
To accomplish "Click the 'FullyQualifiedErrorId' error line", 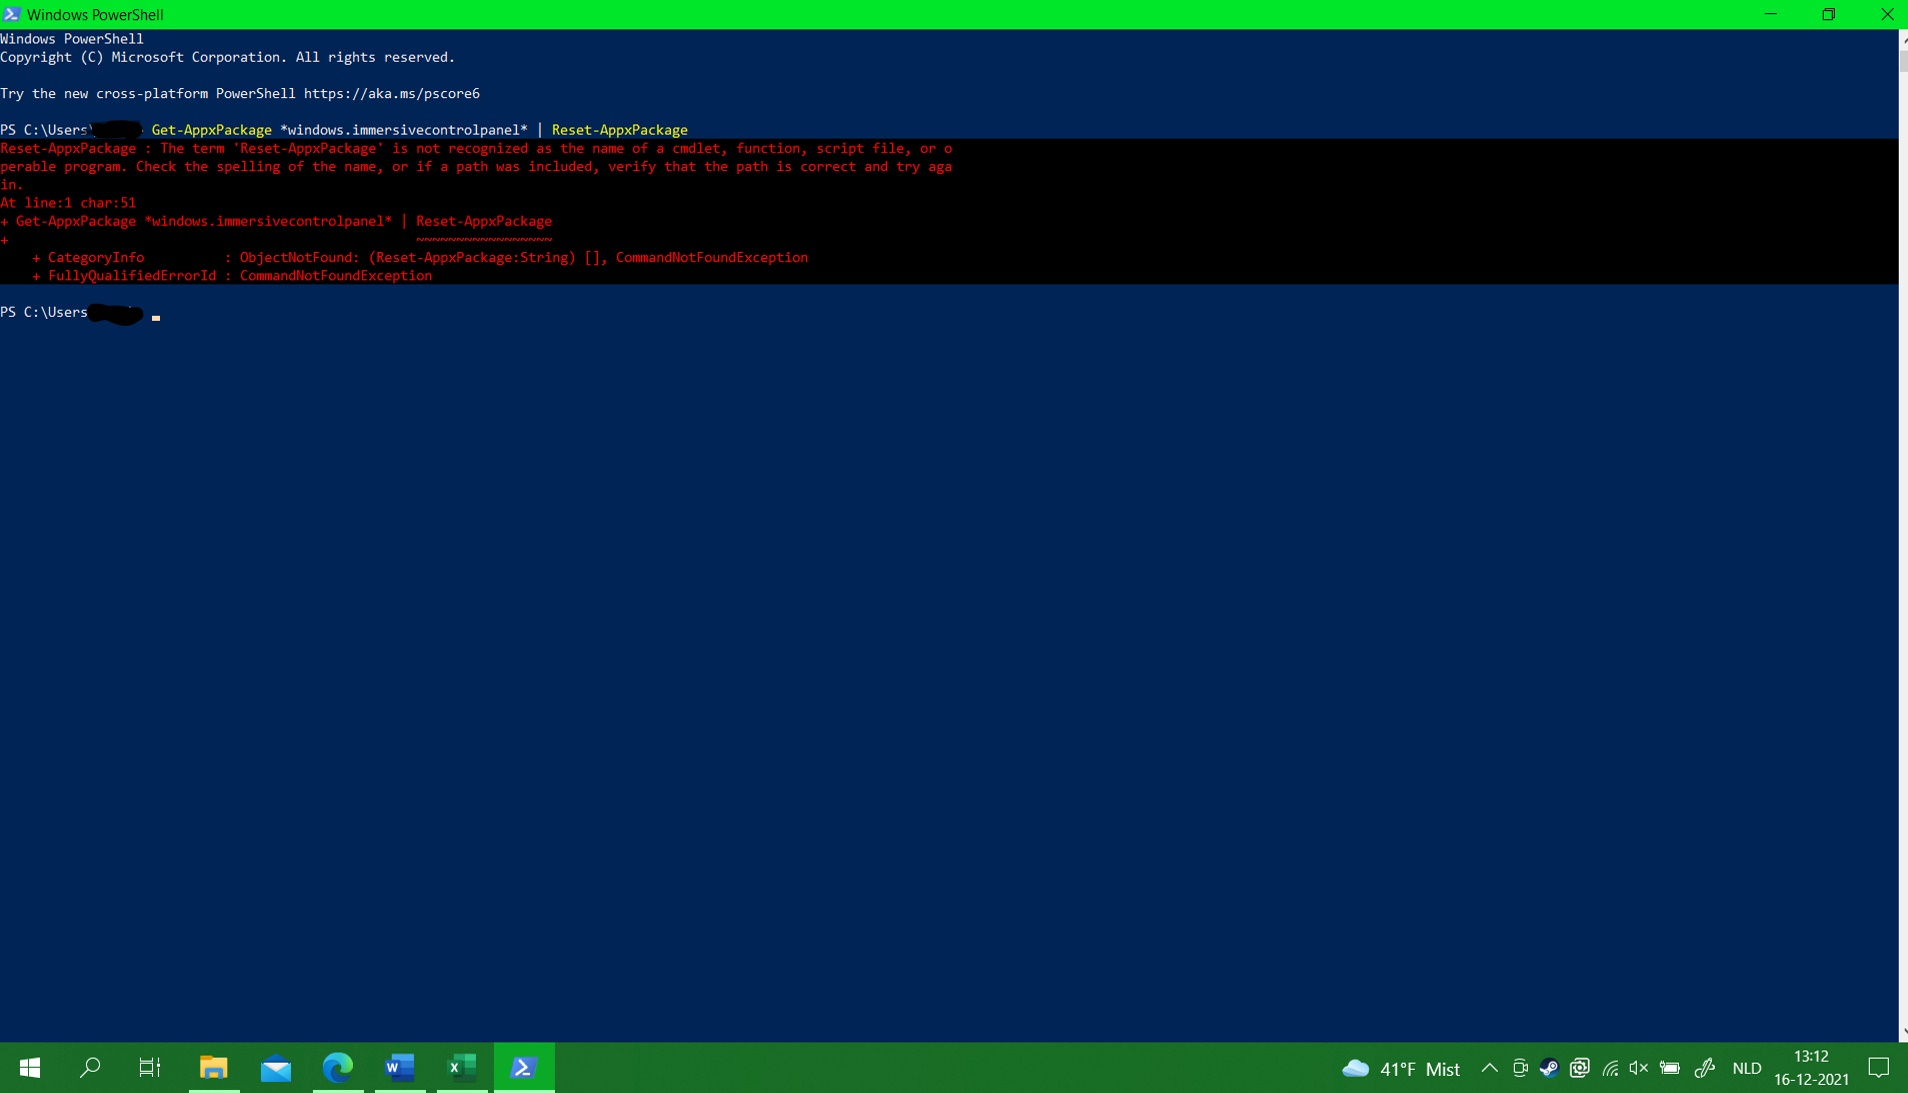I will pyautogui.click(x=232, y=276).
